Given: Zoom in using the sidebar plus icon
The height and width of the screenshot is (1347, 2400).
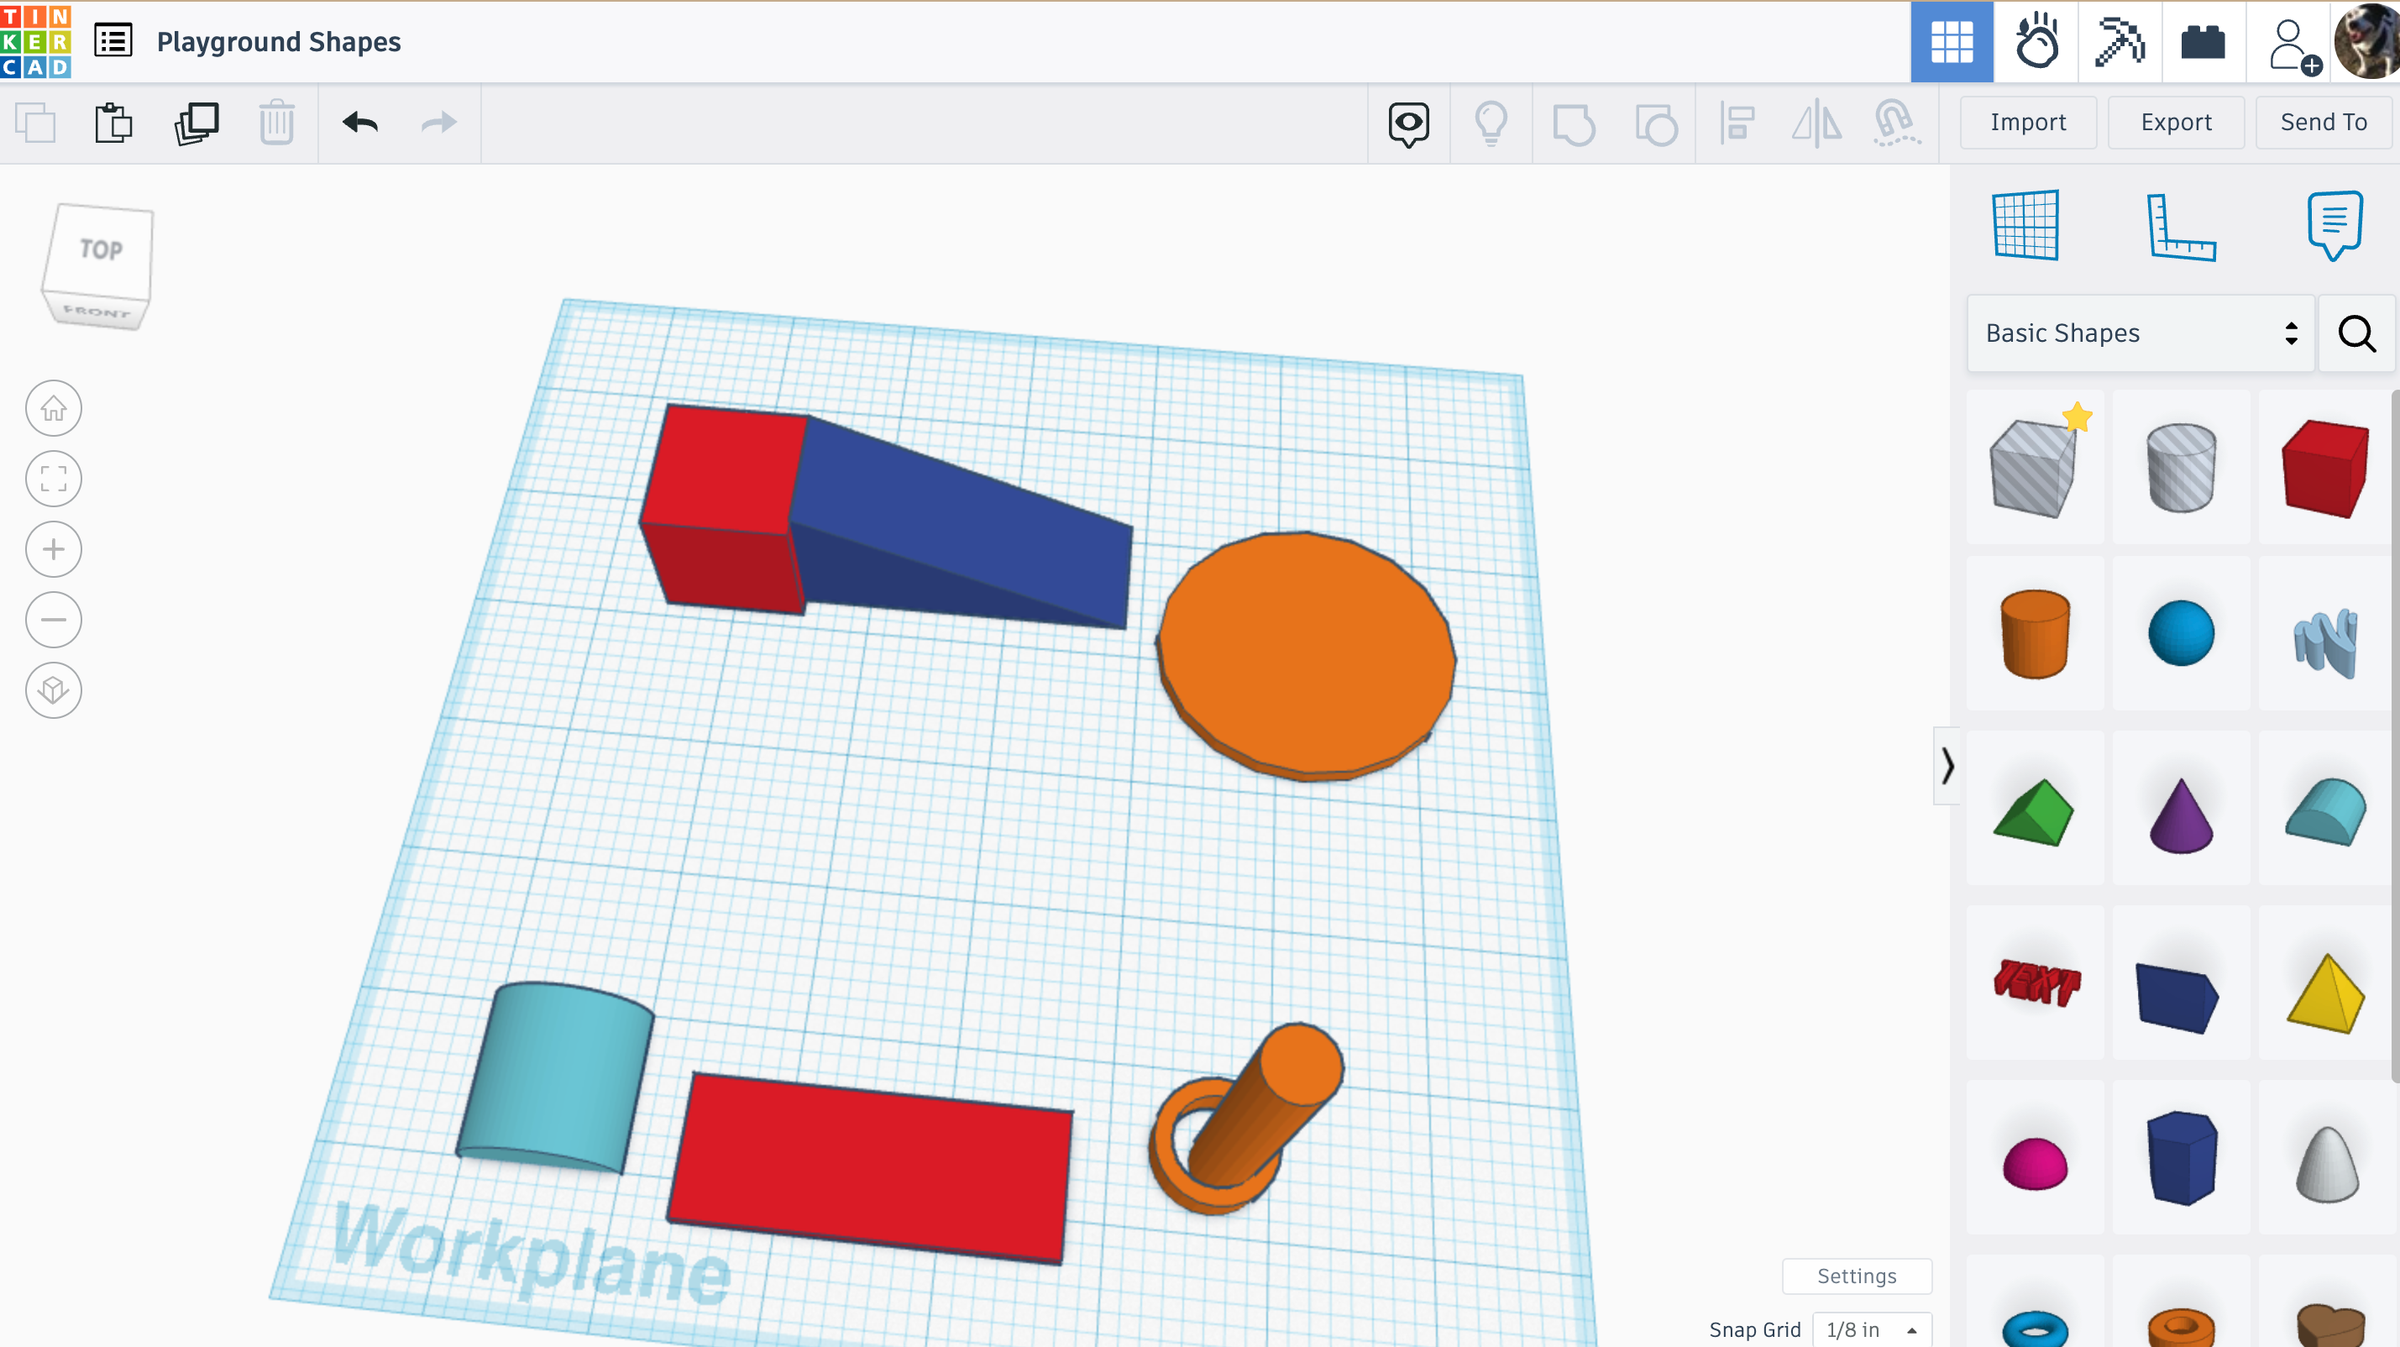Looking at the screenshot, I should coord(53,549).
